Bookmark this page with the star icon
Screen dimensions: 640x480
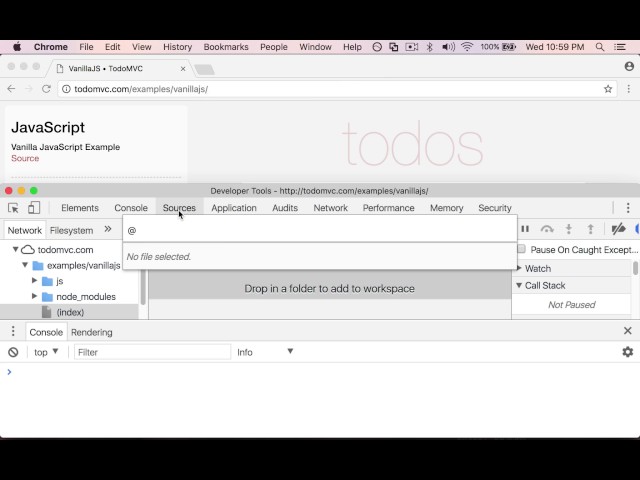pos(608,89)
